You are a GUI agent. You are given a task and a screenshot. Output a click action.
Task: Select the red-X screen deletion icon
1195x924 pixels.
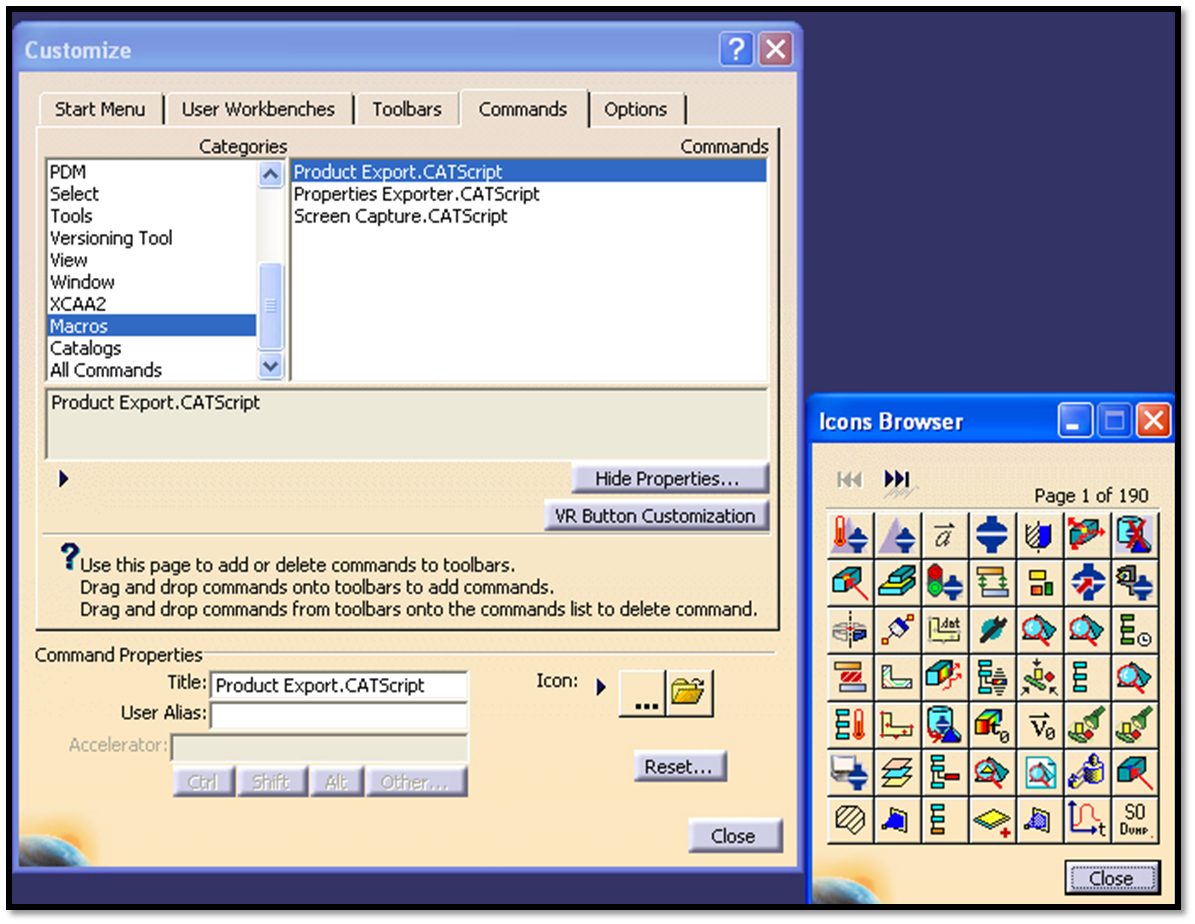coord(1135,533)
